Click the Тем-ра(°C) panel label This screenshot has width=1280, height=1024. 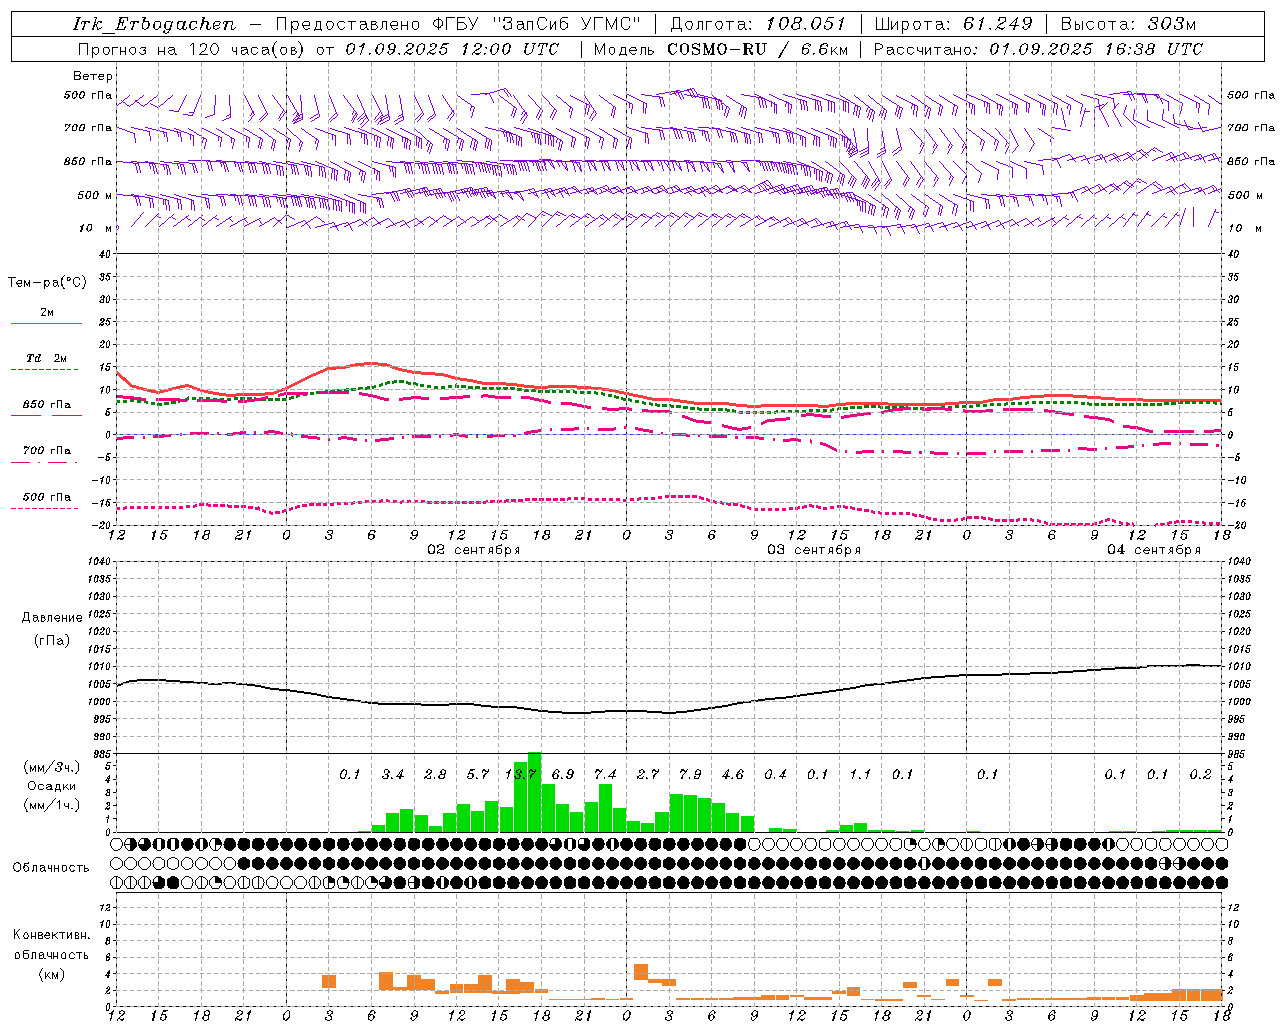47,283
